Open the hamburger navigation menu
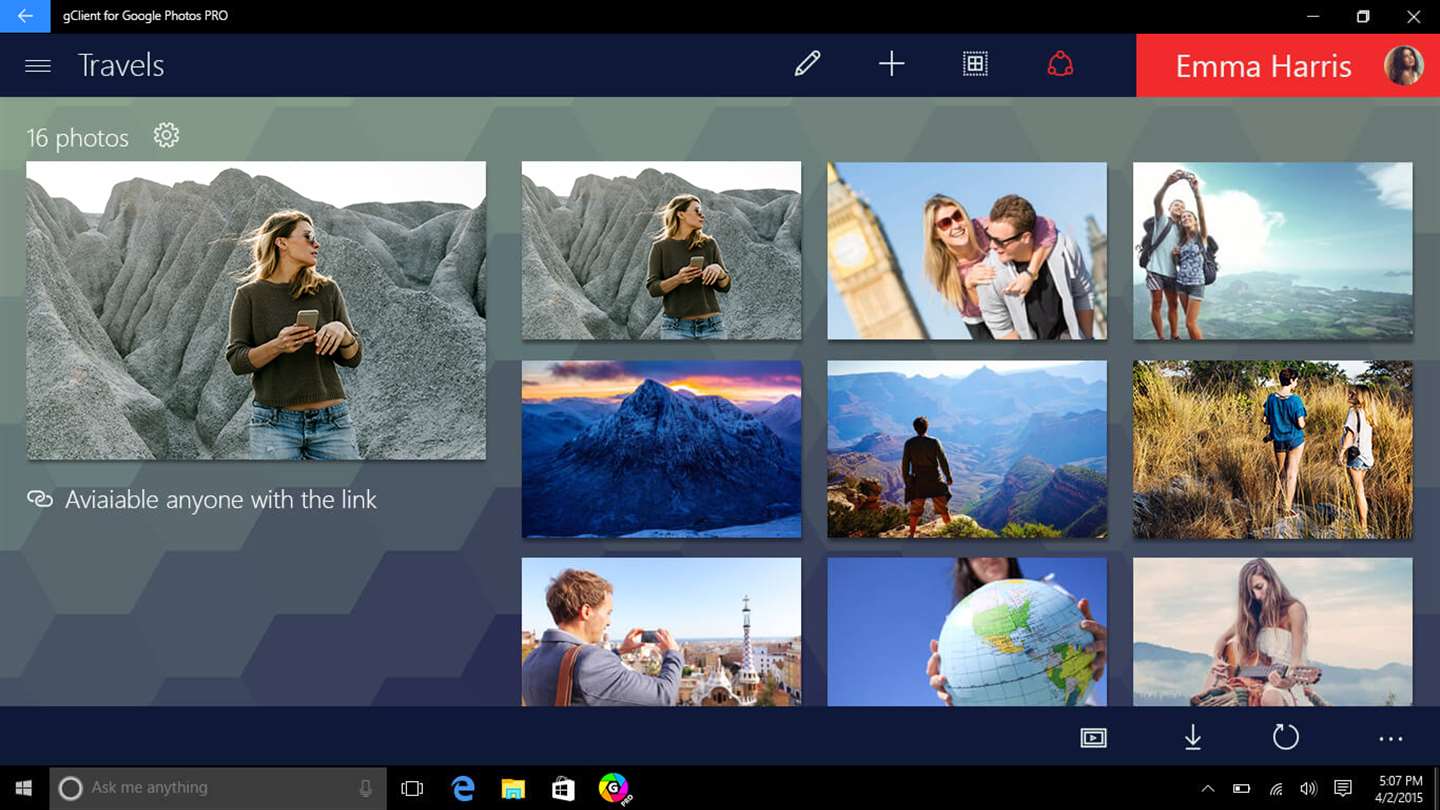 pyautogui.click(x=38, y=66)
